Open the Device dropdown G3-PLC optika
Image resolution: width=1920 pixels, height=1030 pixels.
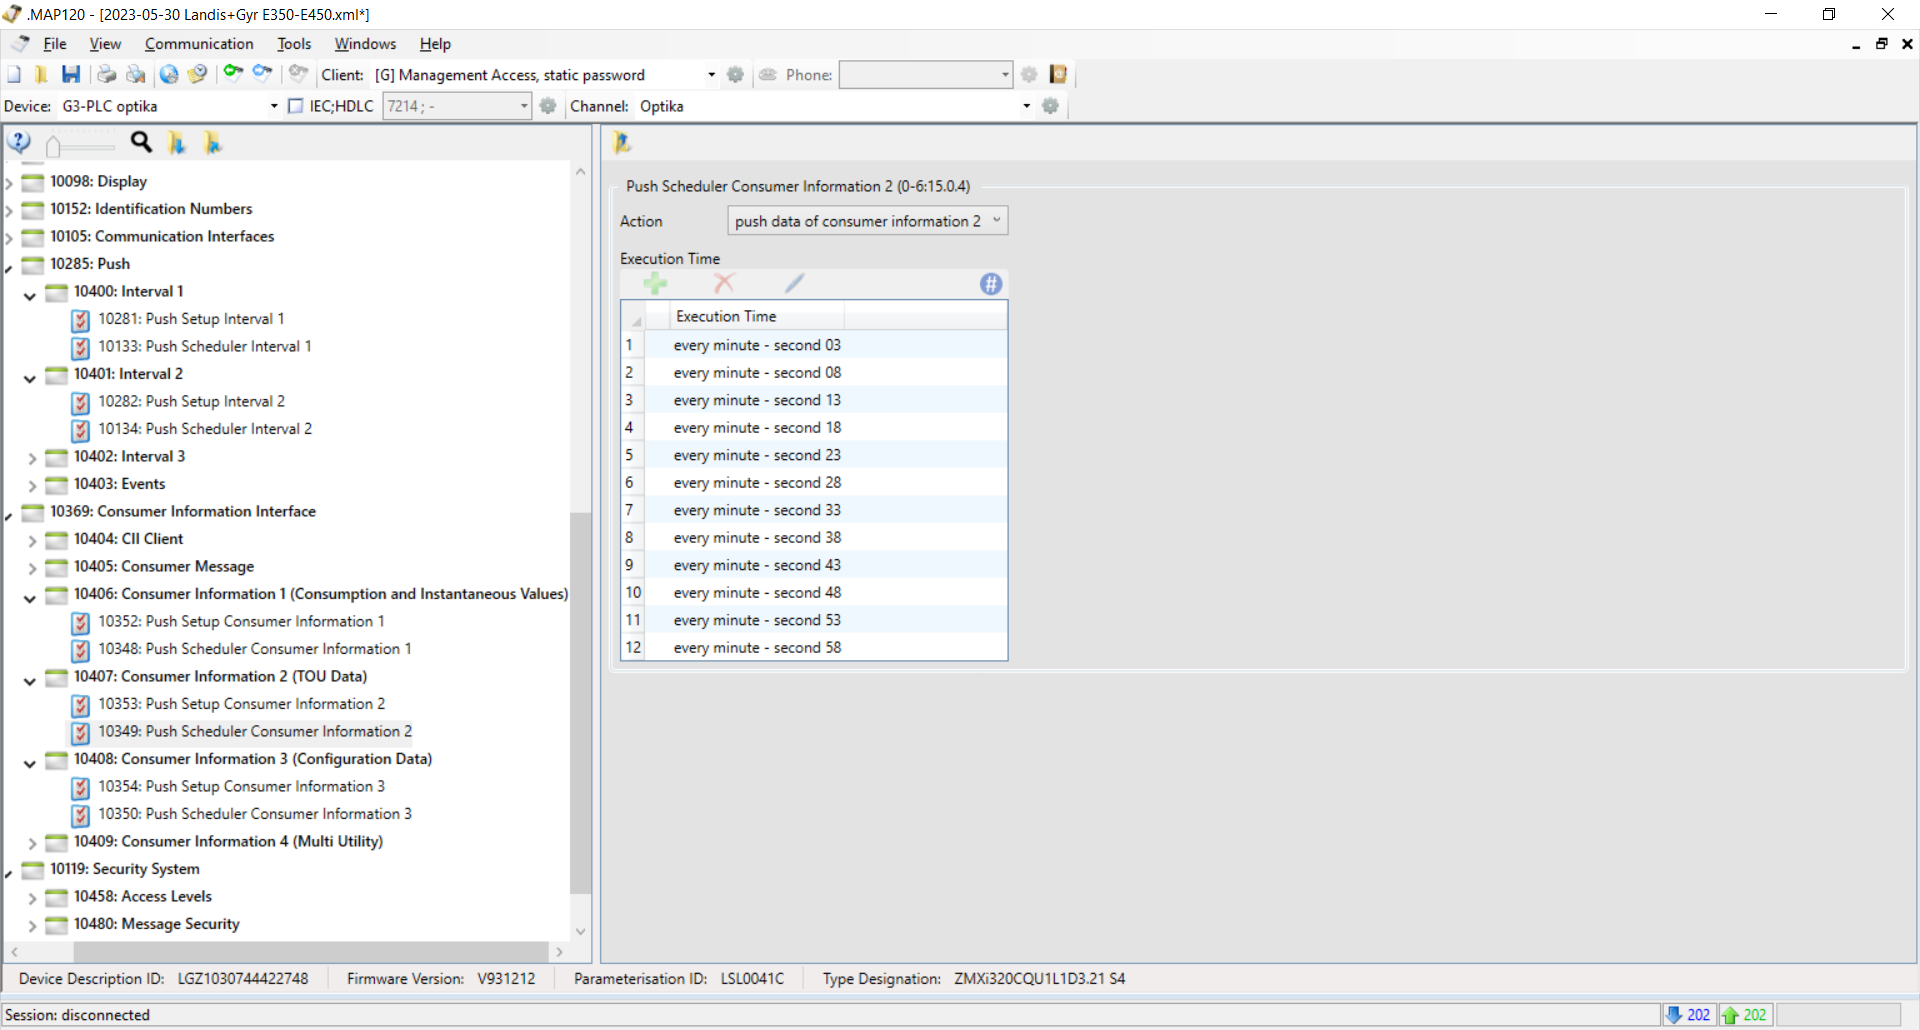point(169,106)
